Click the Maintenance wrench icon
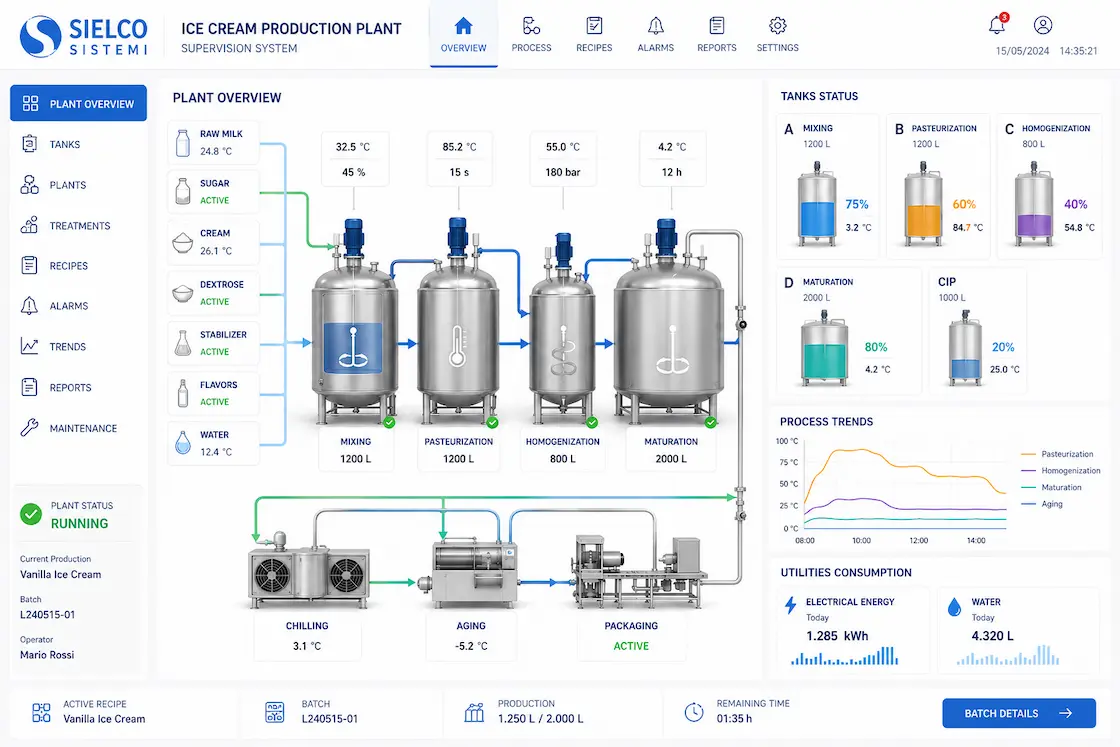The height and width of the screenshot is (747, 1120). click(x=29, y=428)
